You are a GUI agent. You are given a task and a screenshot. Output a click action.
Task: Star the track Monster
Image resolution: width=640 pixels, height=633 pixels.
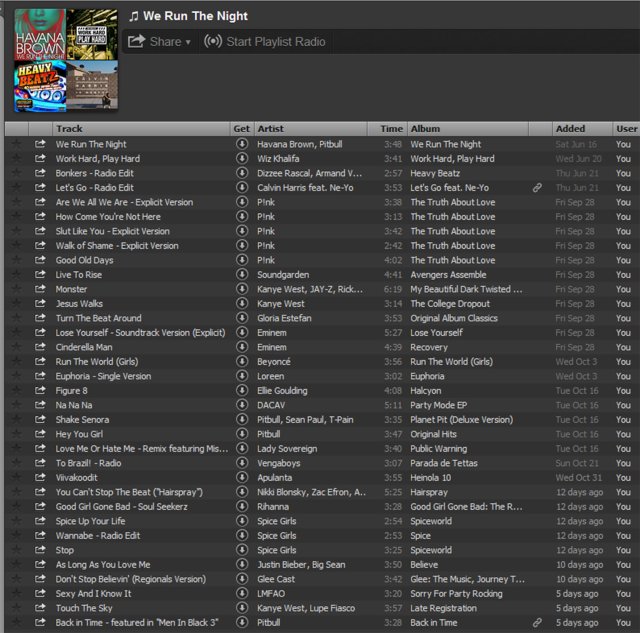tap(16, 289)
